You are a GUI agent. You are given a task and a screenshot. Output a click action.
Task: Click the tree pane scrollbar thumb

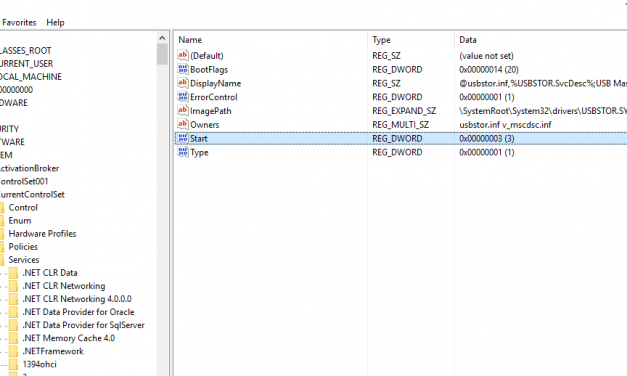coord(162,54)
